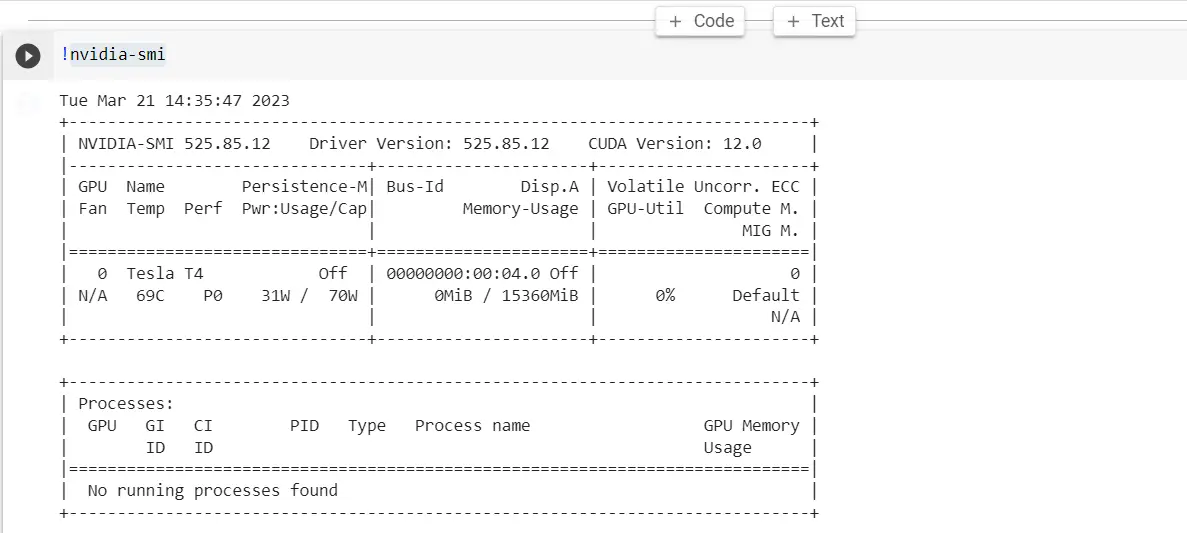The width and height of the screenshot is (1187, 533).
Task: Click the 0MiB / 15360MiB memory usage
Action: (506, 295)
